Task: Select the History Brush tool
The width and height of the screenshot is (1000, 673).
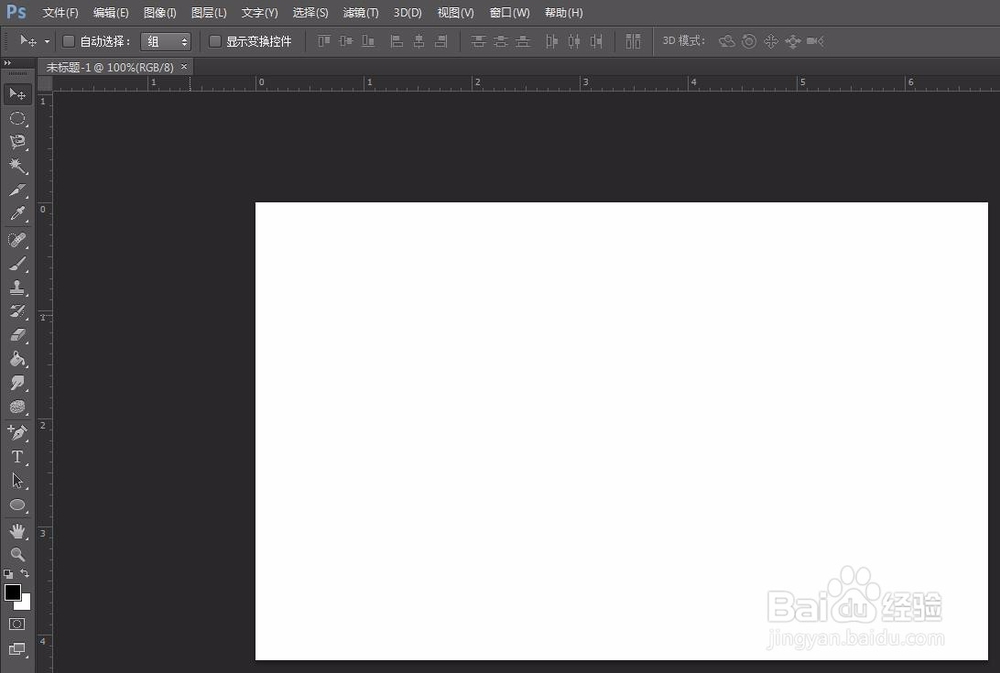Action: 17,311
